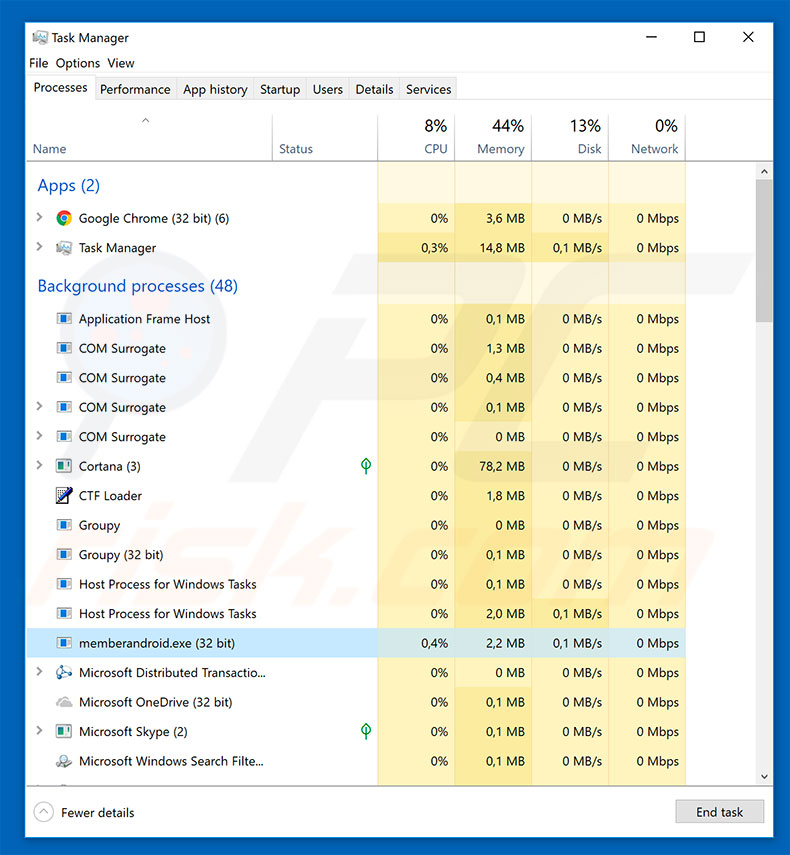Sort by the Disk column header
Screen dimensions: 790x855
570,137
